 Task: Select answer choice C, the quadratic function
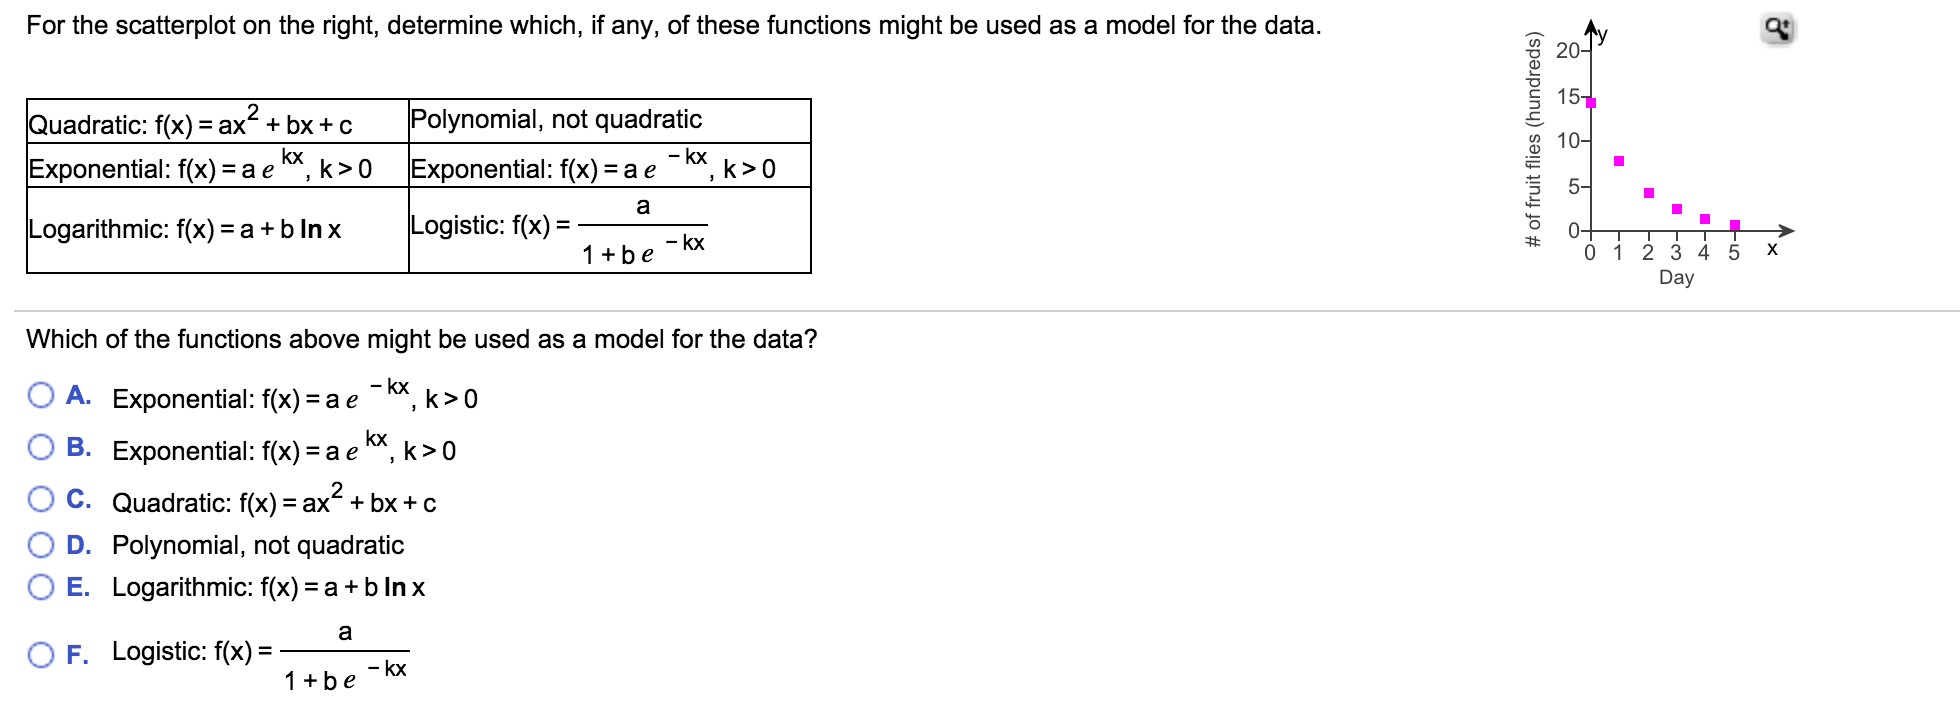(40, 498)
